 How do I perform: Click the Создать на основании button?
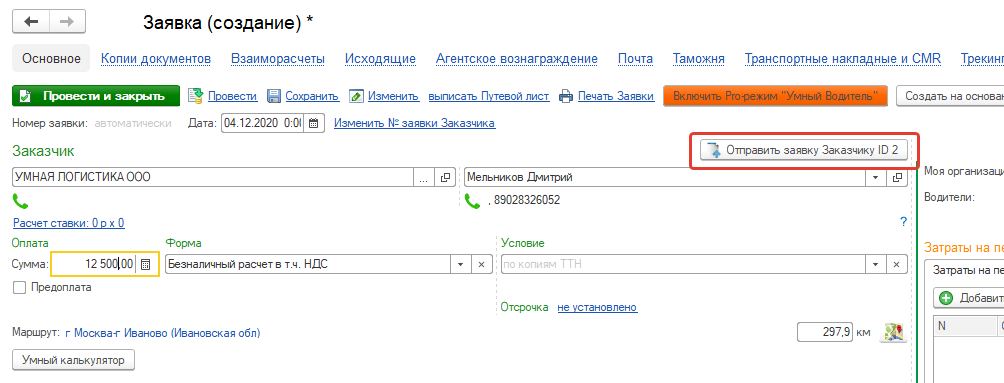[950, 96]
